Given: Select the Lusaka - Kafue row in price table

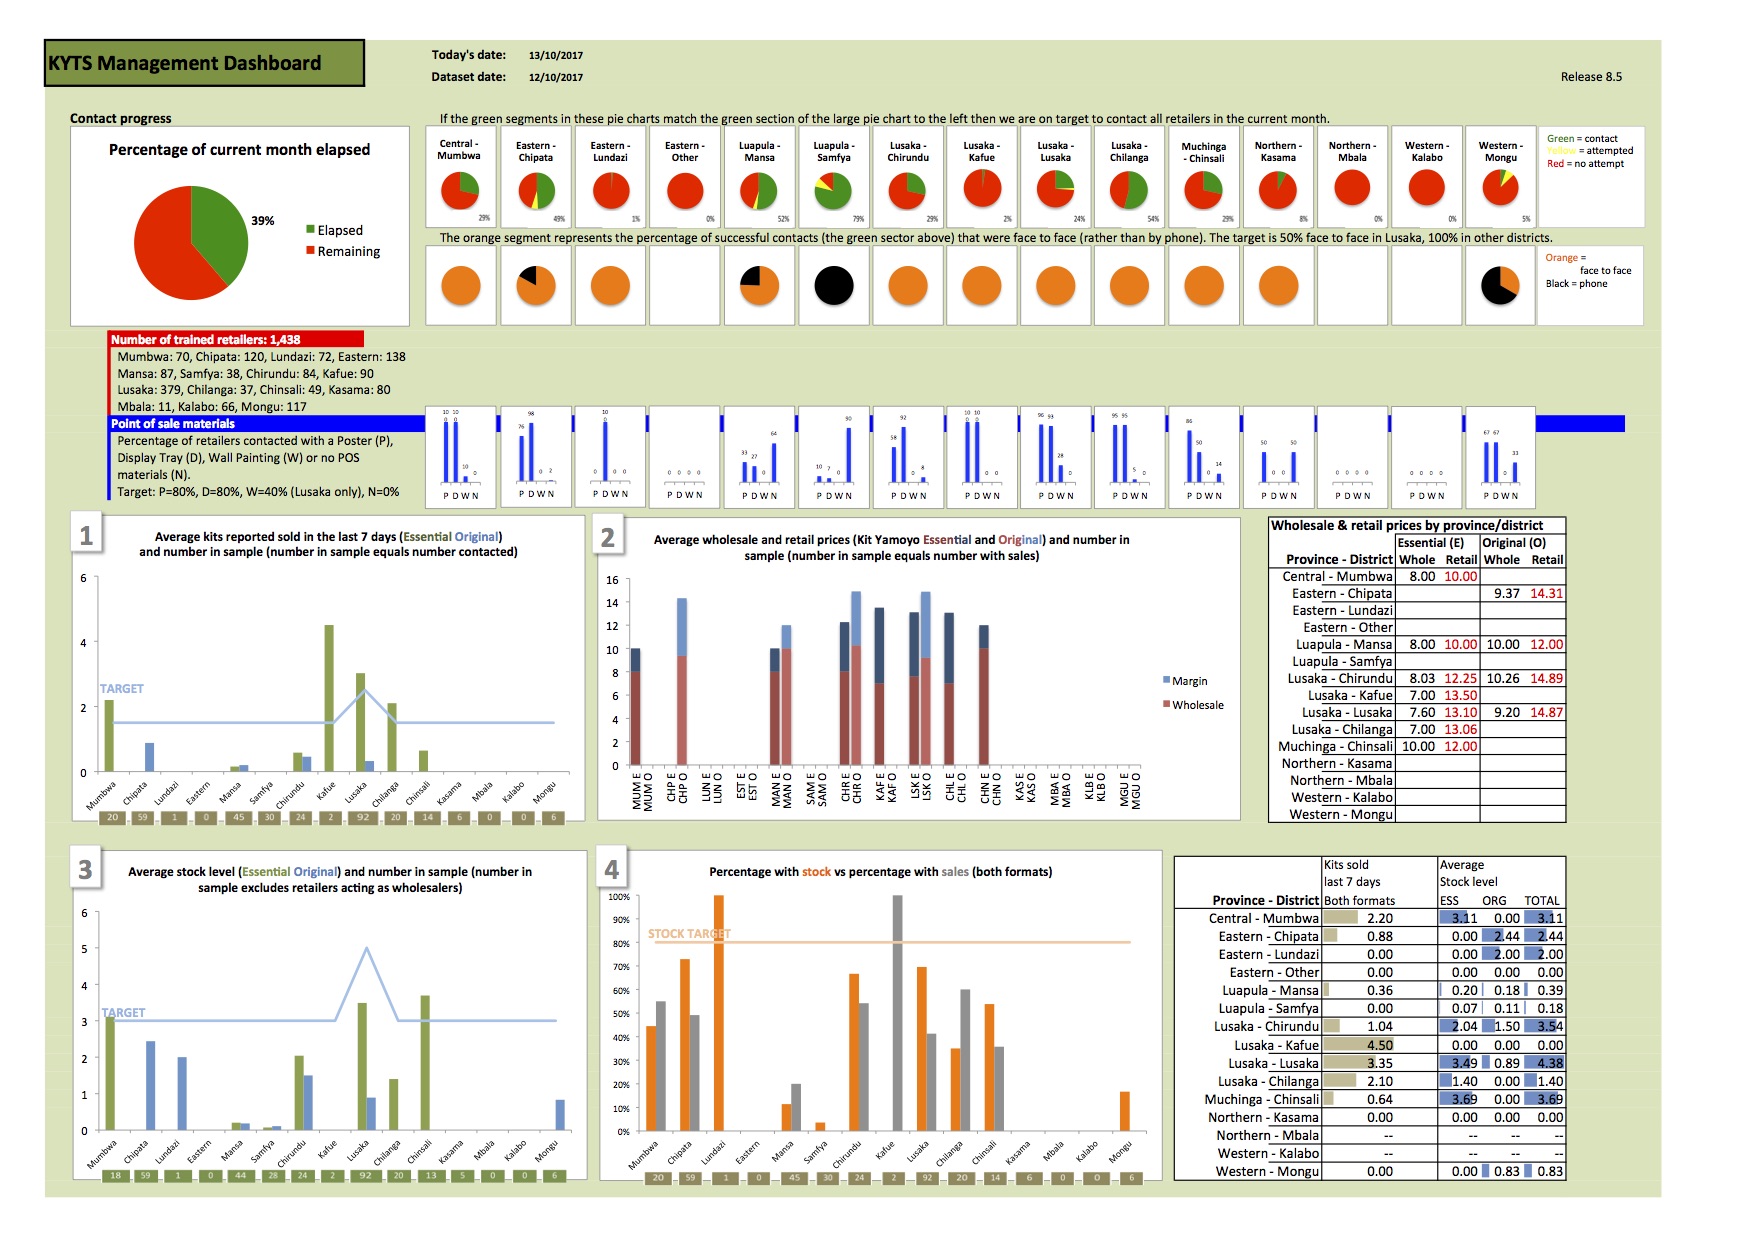Looking at the screenshot, I should pyautogui.click(x=1416, y=695).
